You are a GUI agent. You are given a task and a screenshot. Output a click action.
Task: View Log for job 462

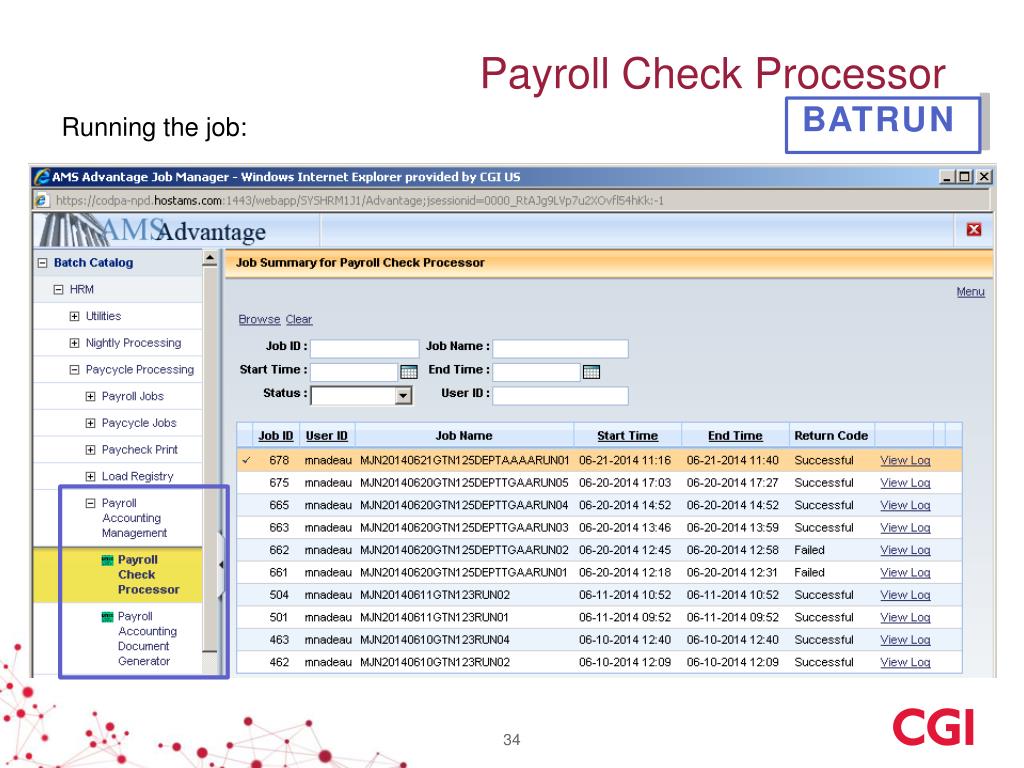click(x=905, y=662)
